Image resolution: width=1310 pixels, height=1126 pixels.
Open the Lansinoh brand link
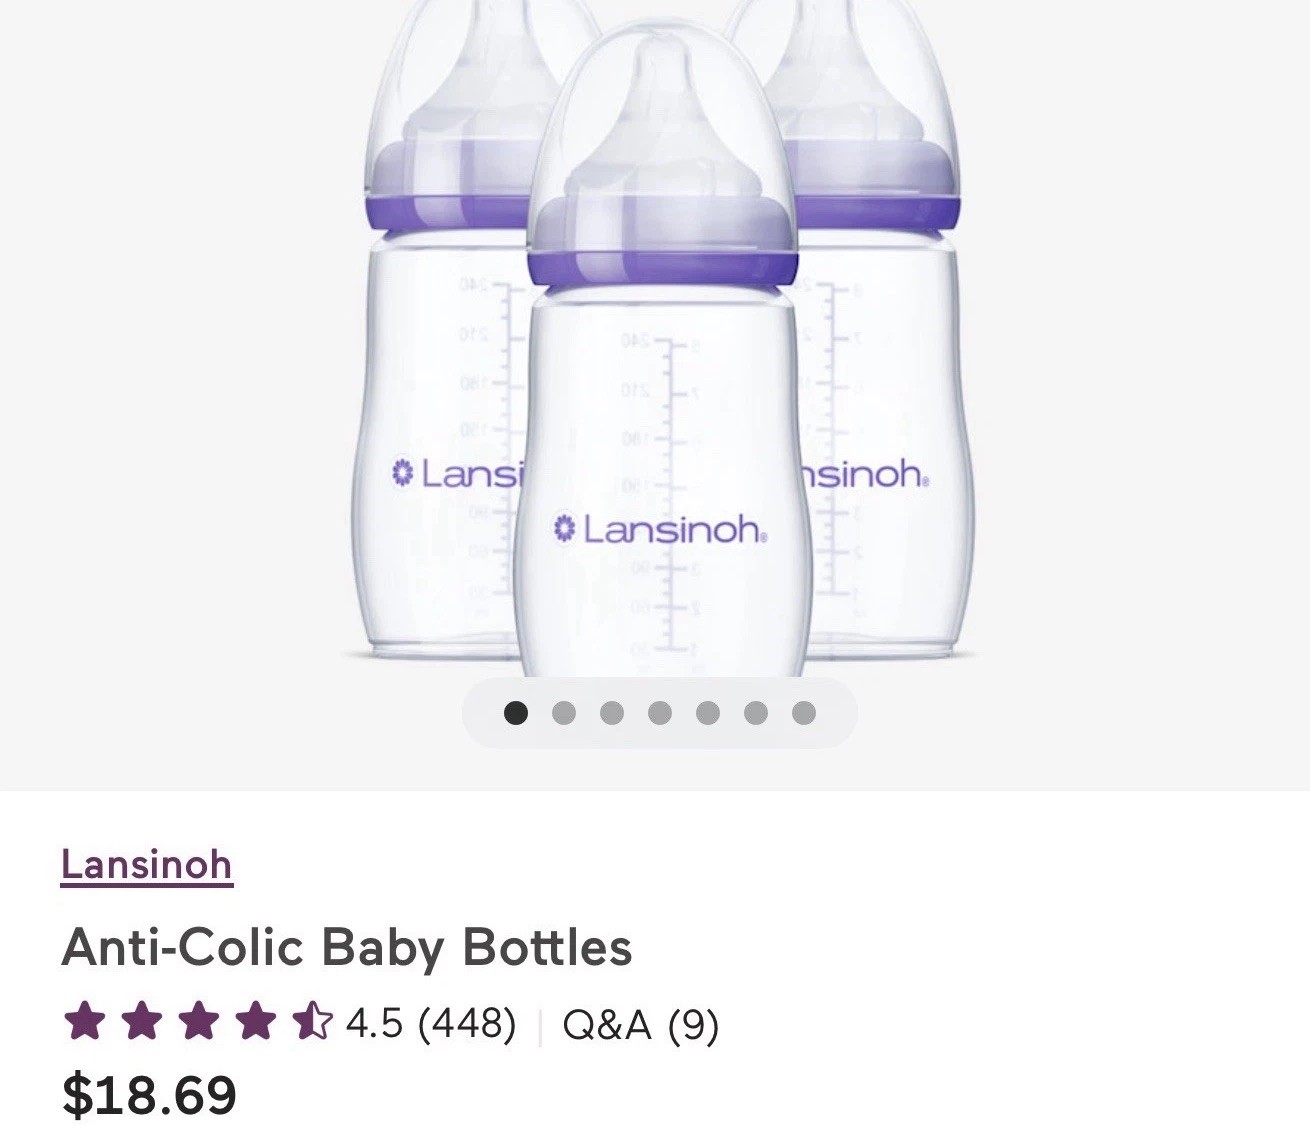tap(146, 864)
